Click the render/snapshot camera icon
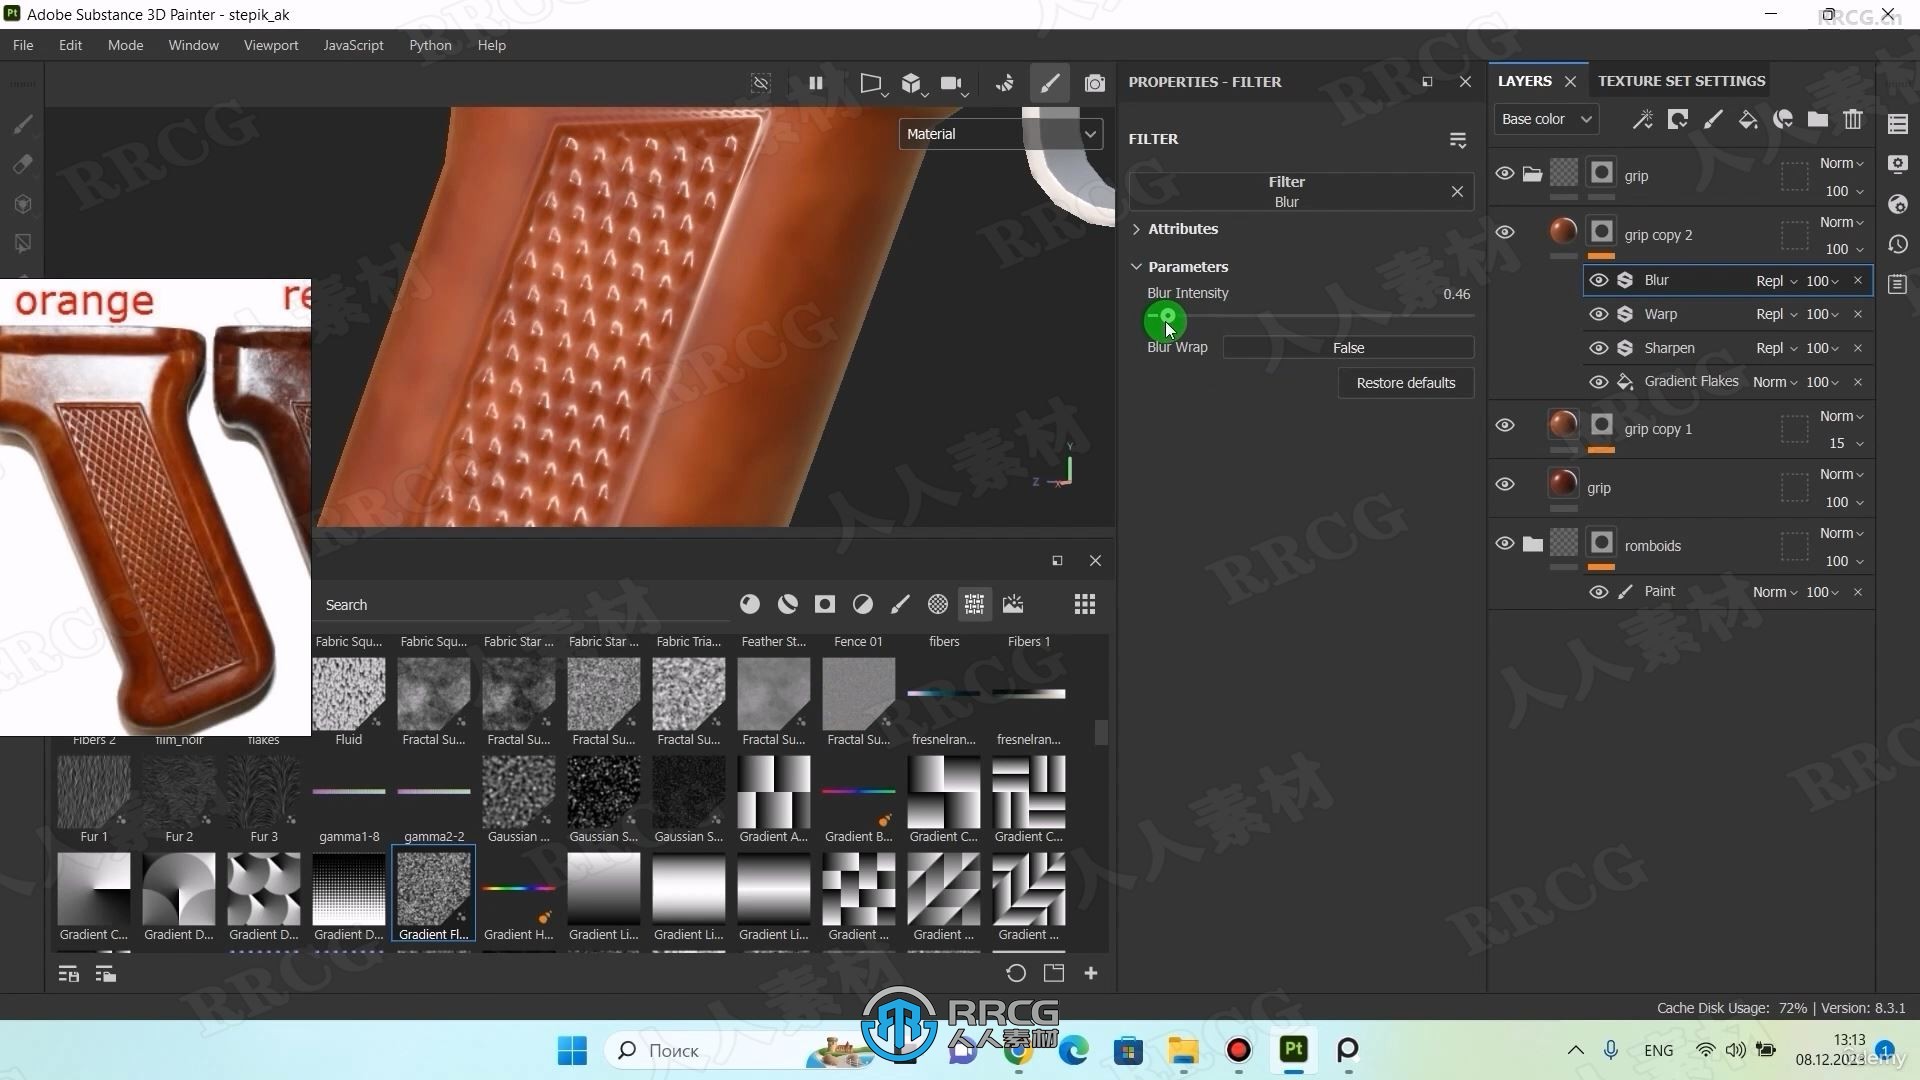Viewport: 1920px width, 1080px height. point(1095,83)
